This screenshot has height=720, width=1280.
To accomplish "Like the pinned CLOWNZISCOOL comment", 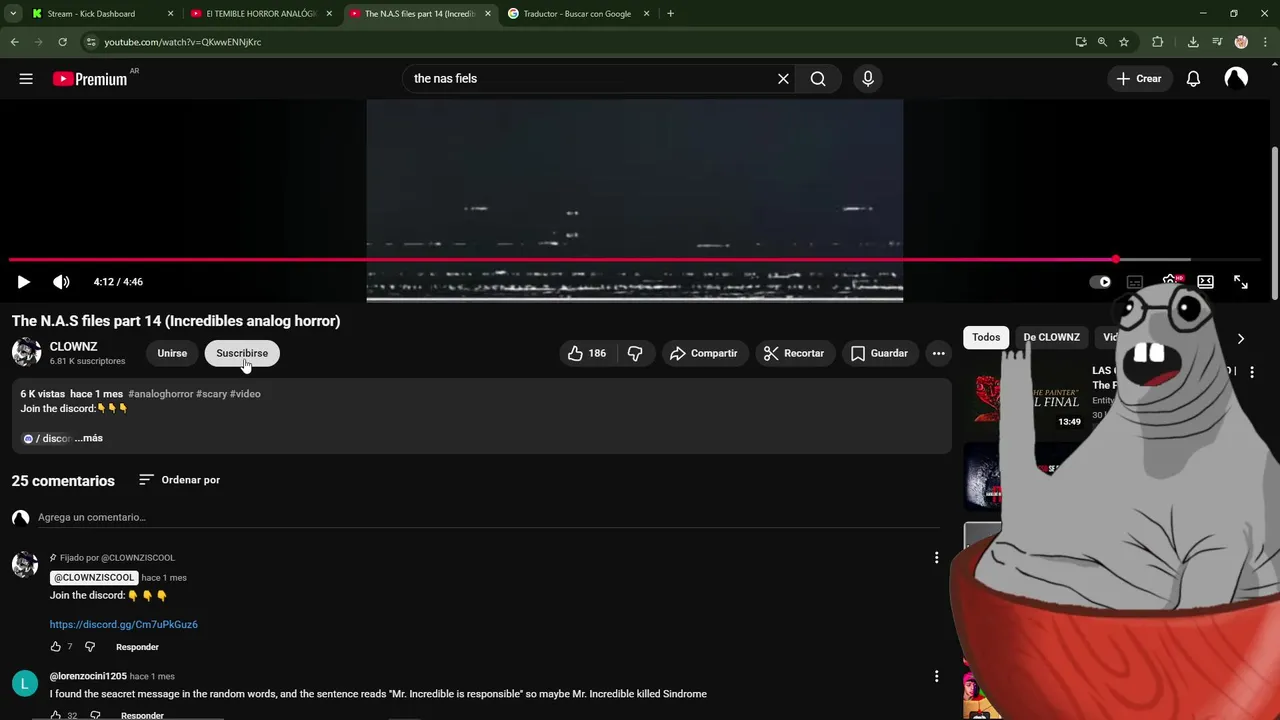I will click(56, 647).
